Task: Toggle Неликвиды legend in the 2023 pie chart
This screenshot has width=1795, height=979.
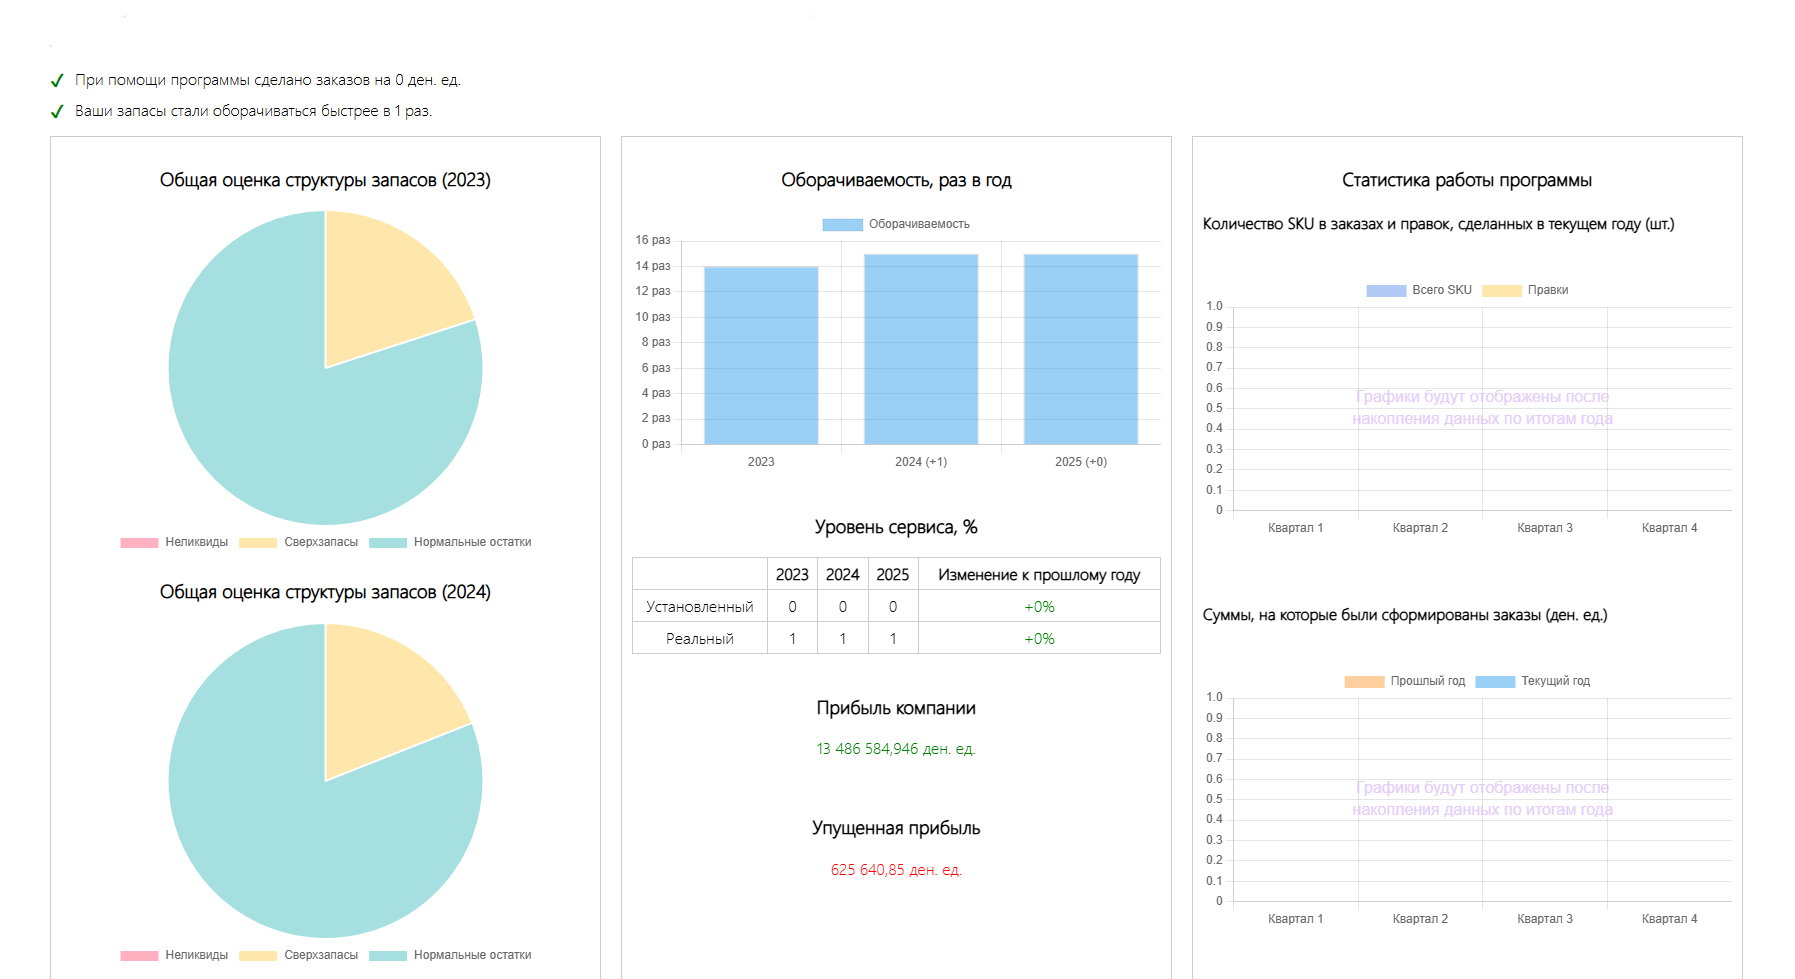Action: coord(174,542)
